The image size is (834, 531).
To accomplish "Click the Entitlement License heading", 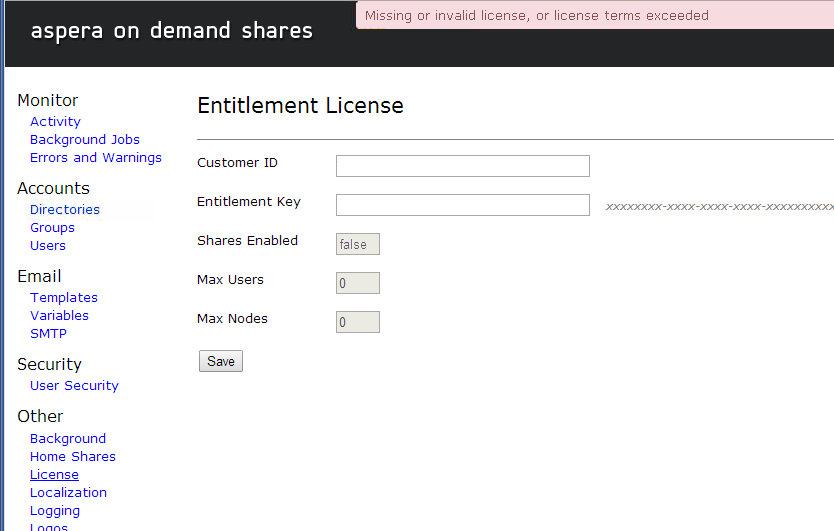I will tap(301, 105).
